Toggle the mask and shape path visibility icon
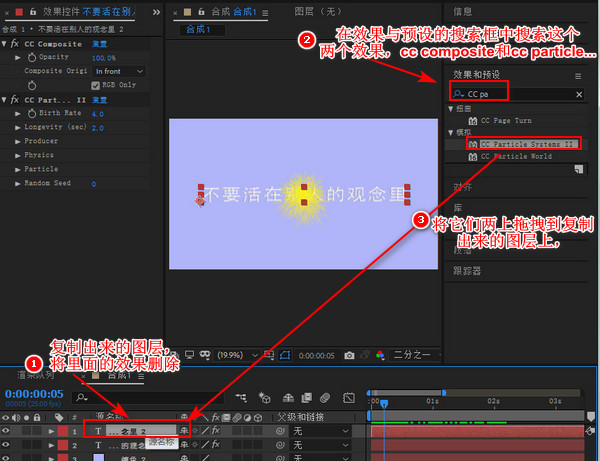 (285, 355)
